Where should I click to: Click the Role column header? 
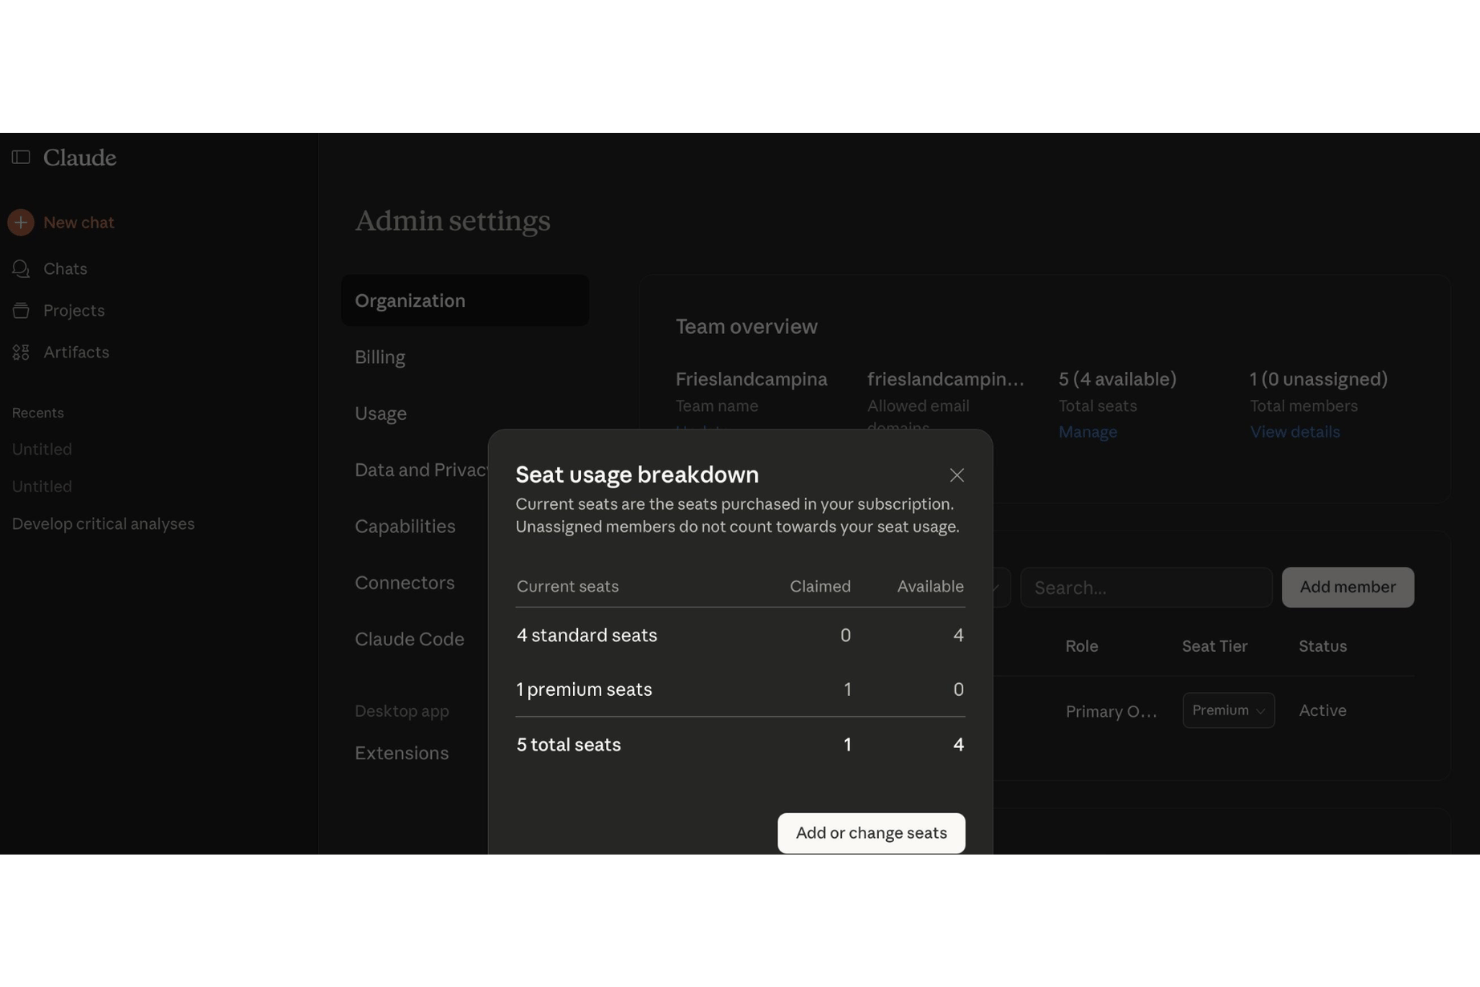coord(1081,646)
